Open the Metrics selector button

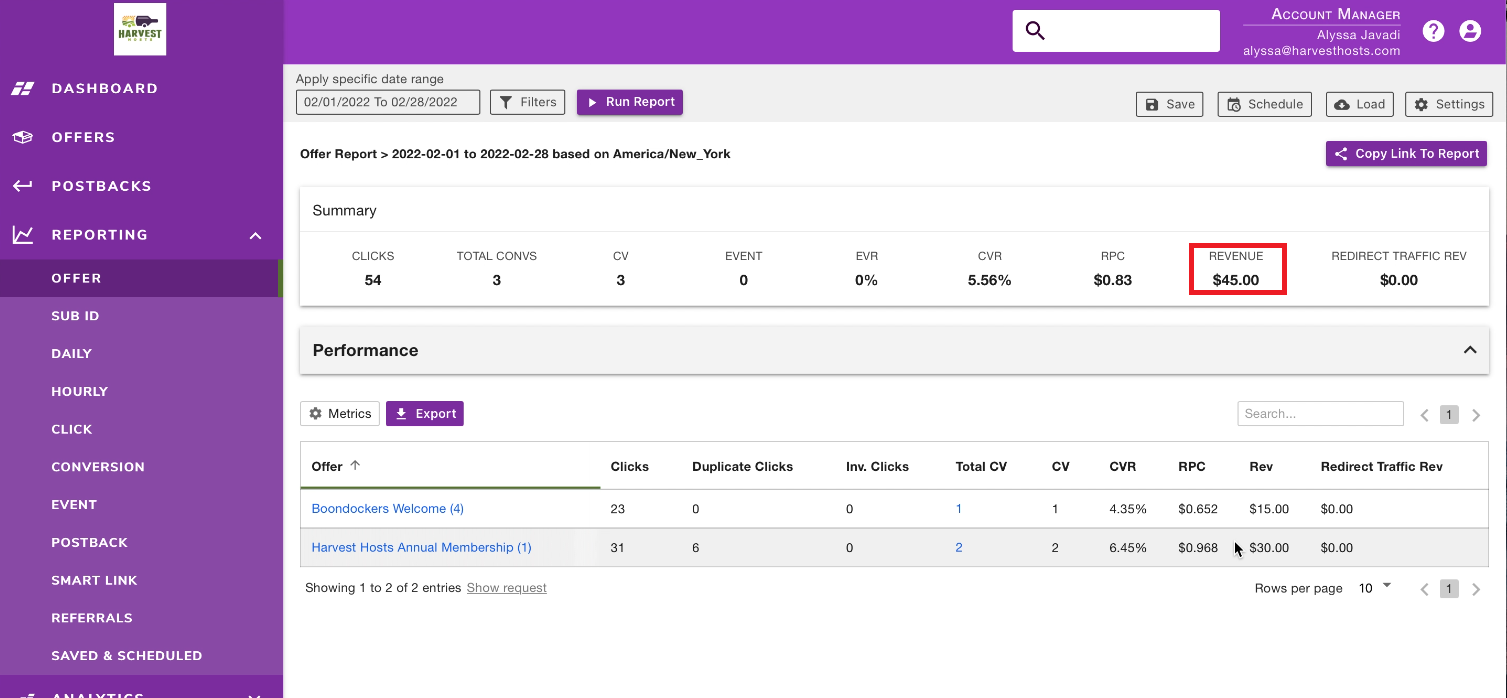point(340,414)
